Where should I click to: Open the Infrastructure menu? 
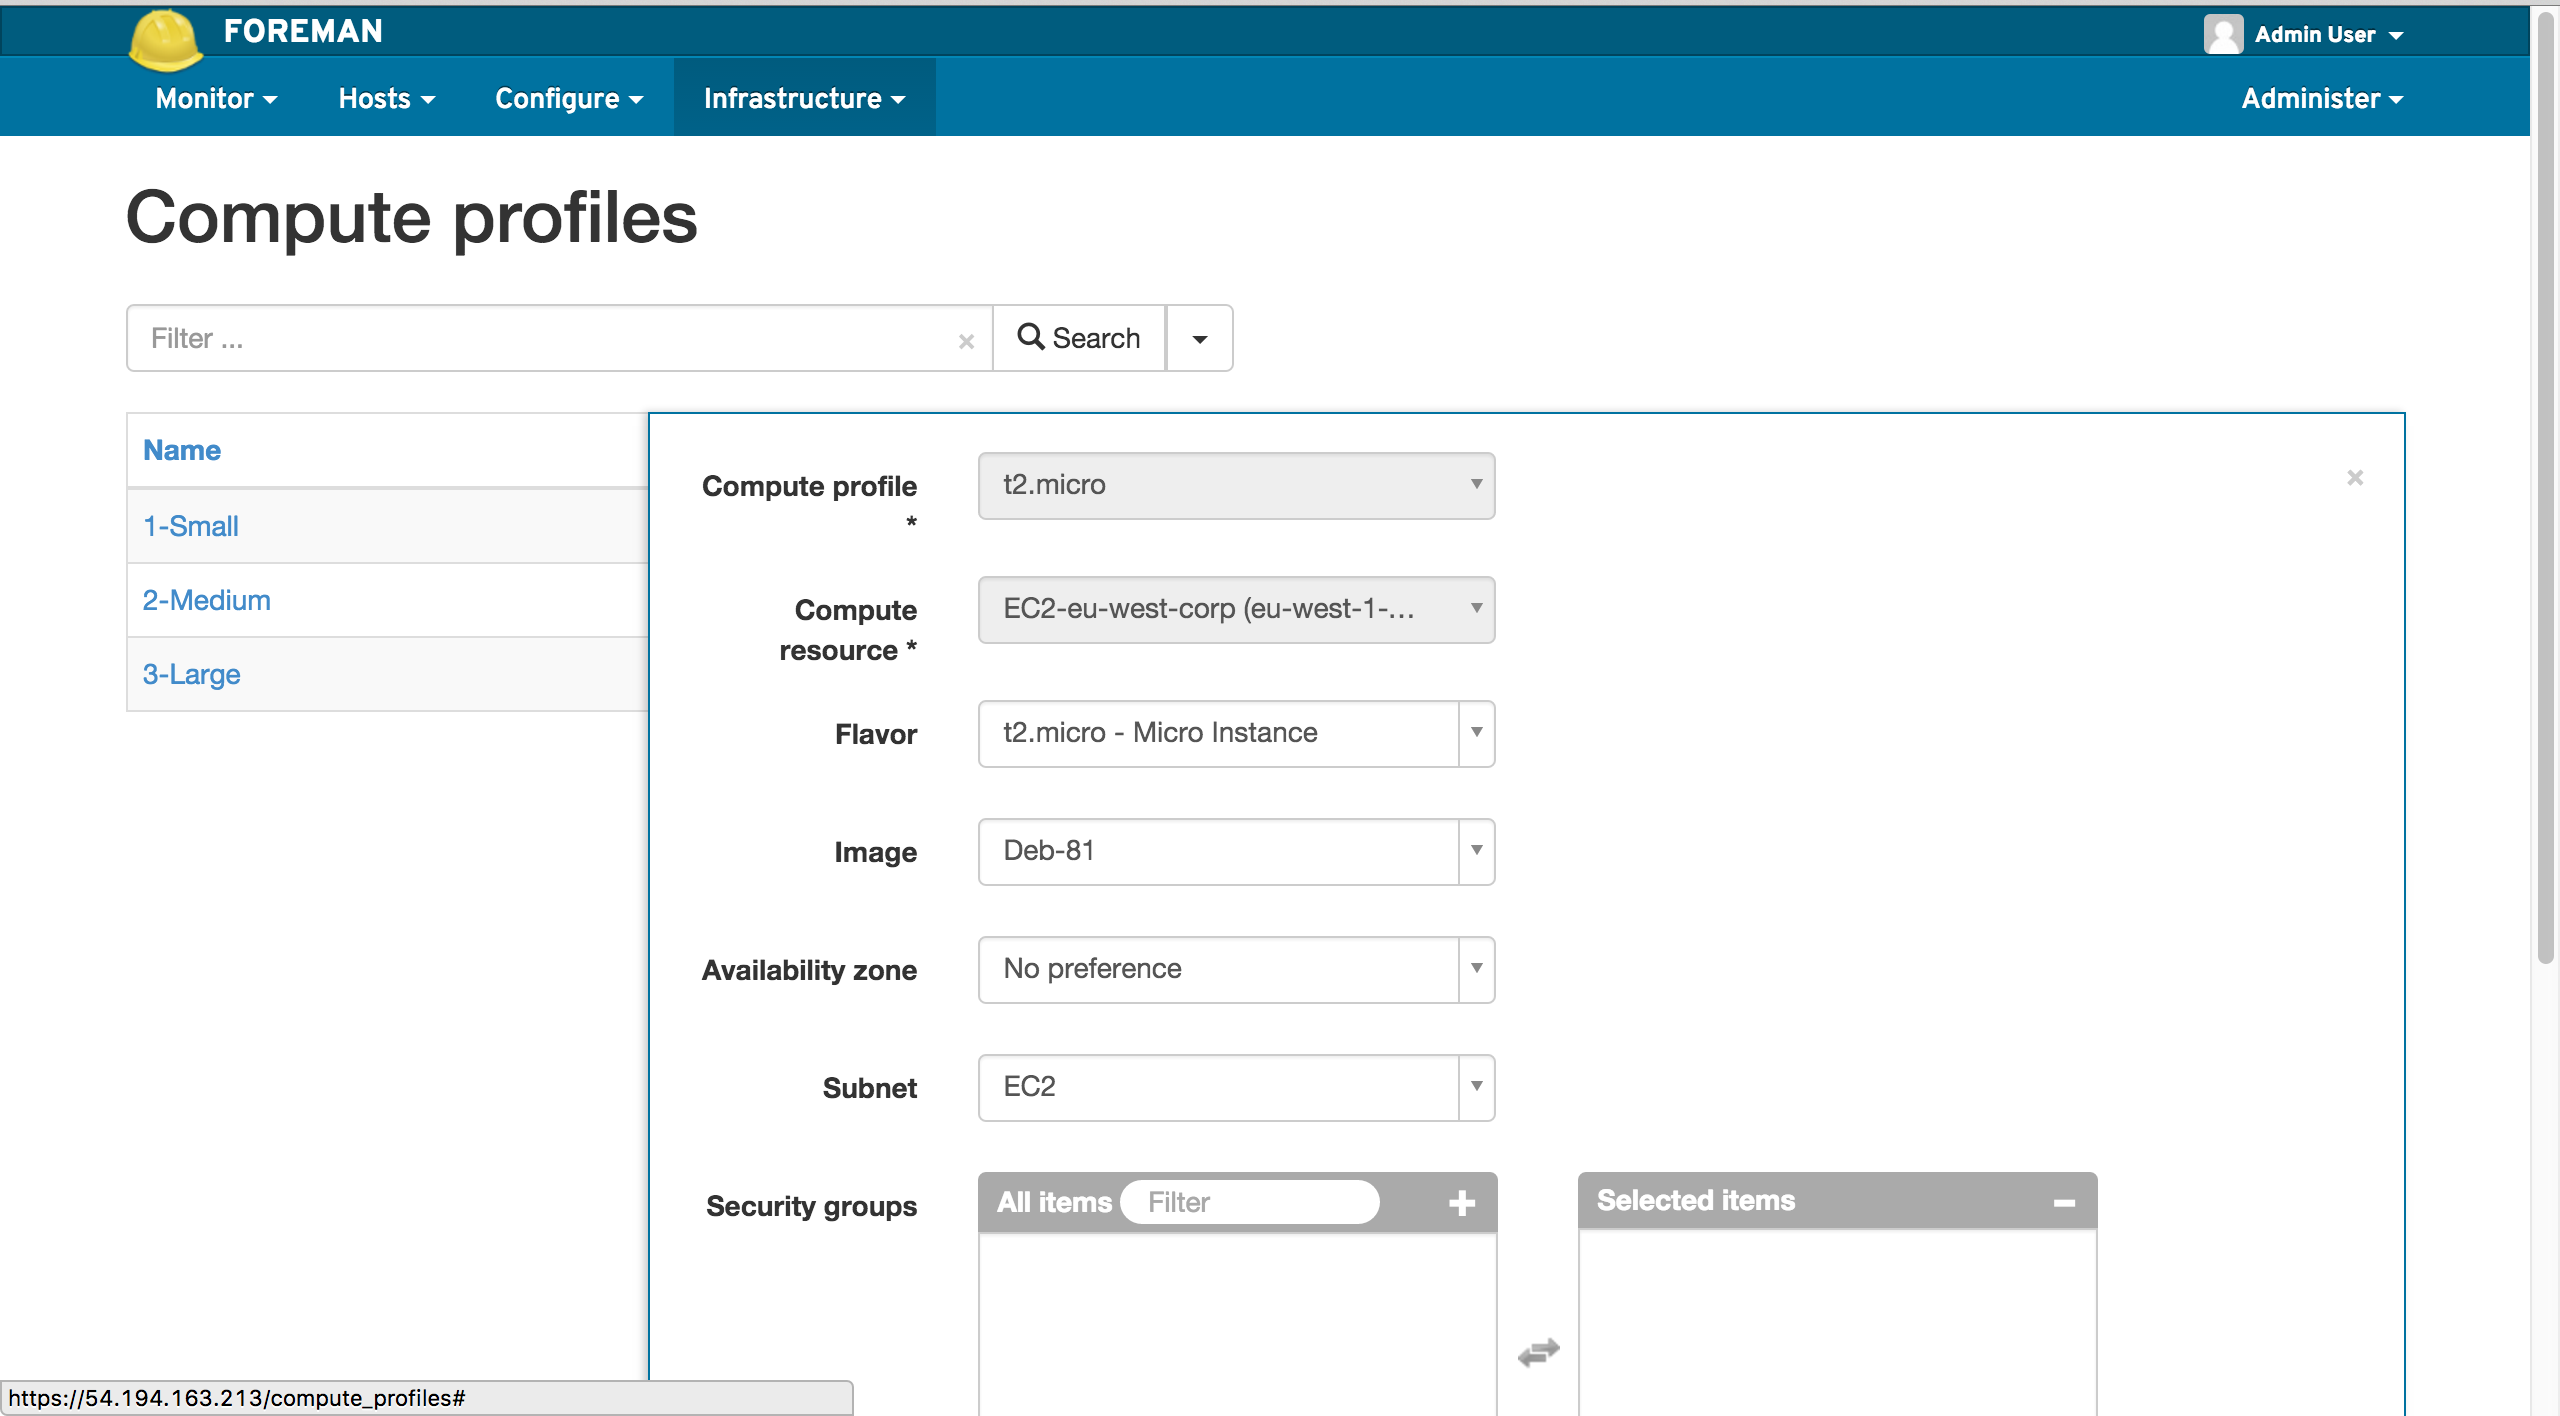pos(804,98)
